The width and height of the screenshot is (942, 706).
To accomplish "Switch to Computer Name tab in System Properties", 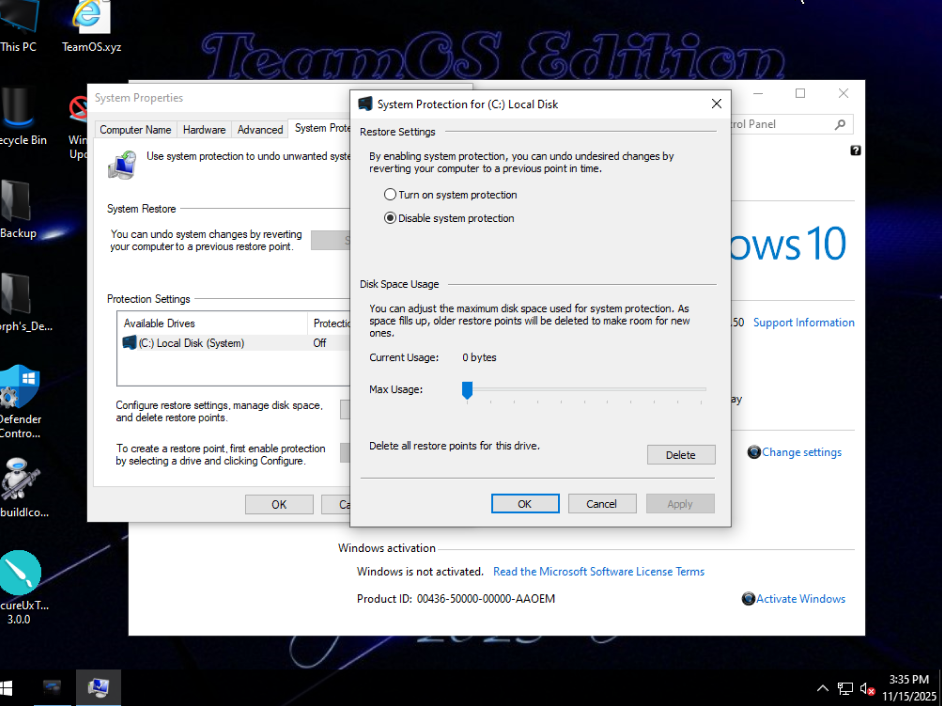I will pos(135,130).
